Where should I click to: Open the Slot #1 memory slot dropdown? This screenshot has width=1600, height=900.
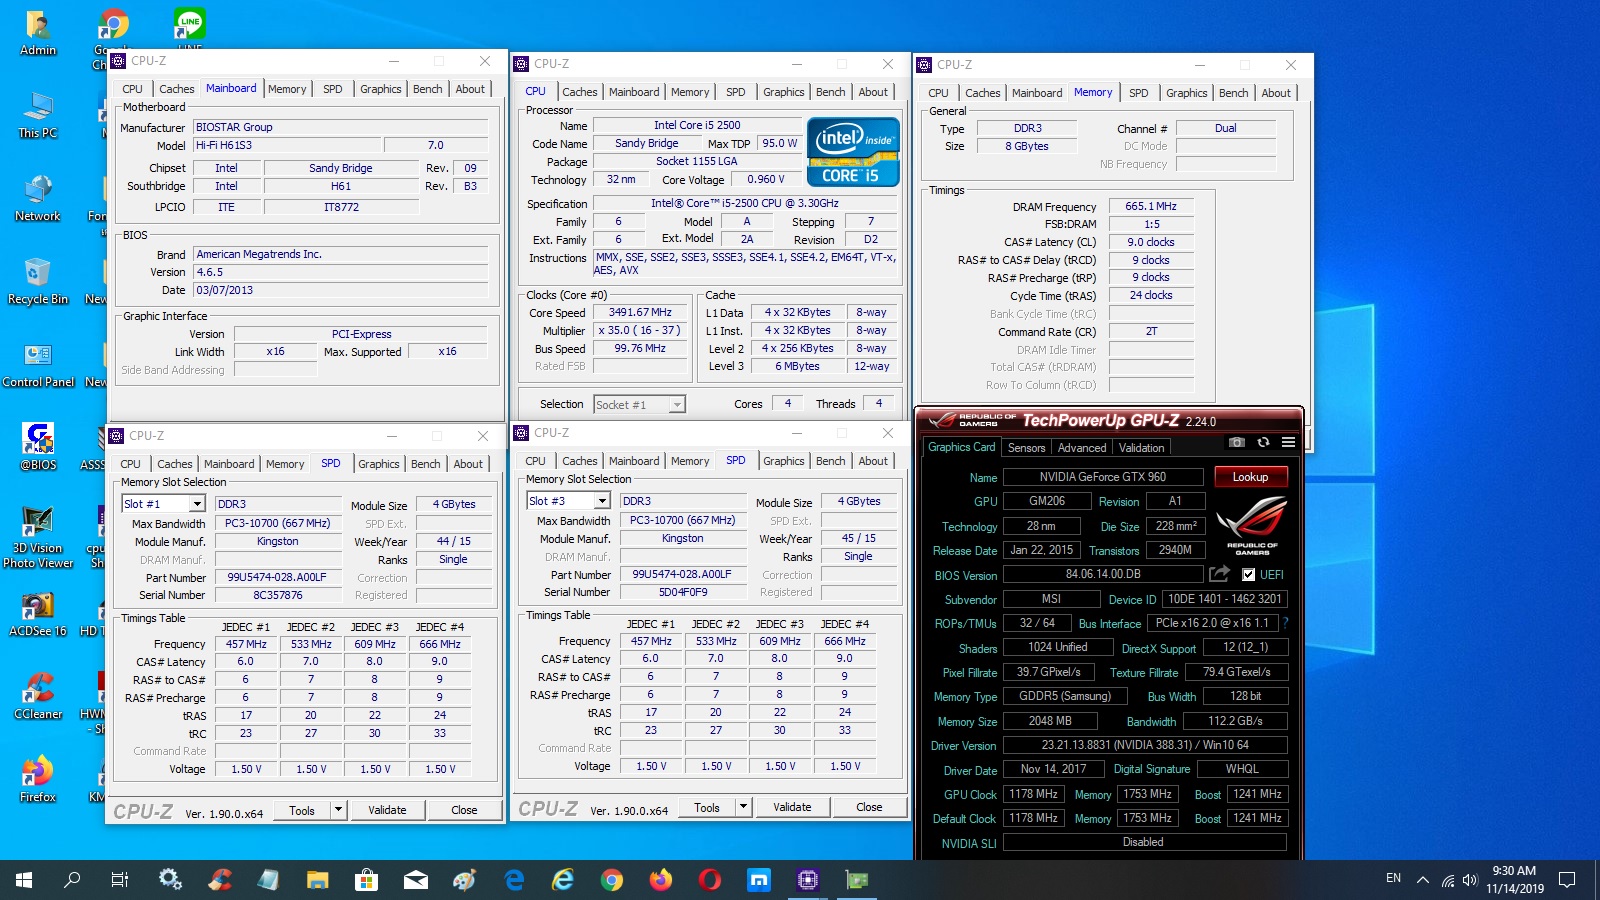(197, 504)
